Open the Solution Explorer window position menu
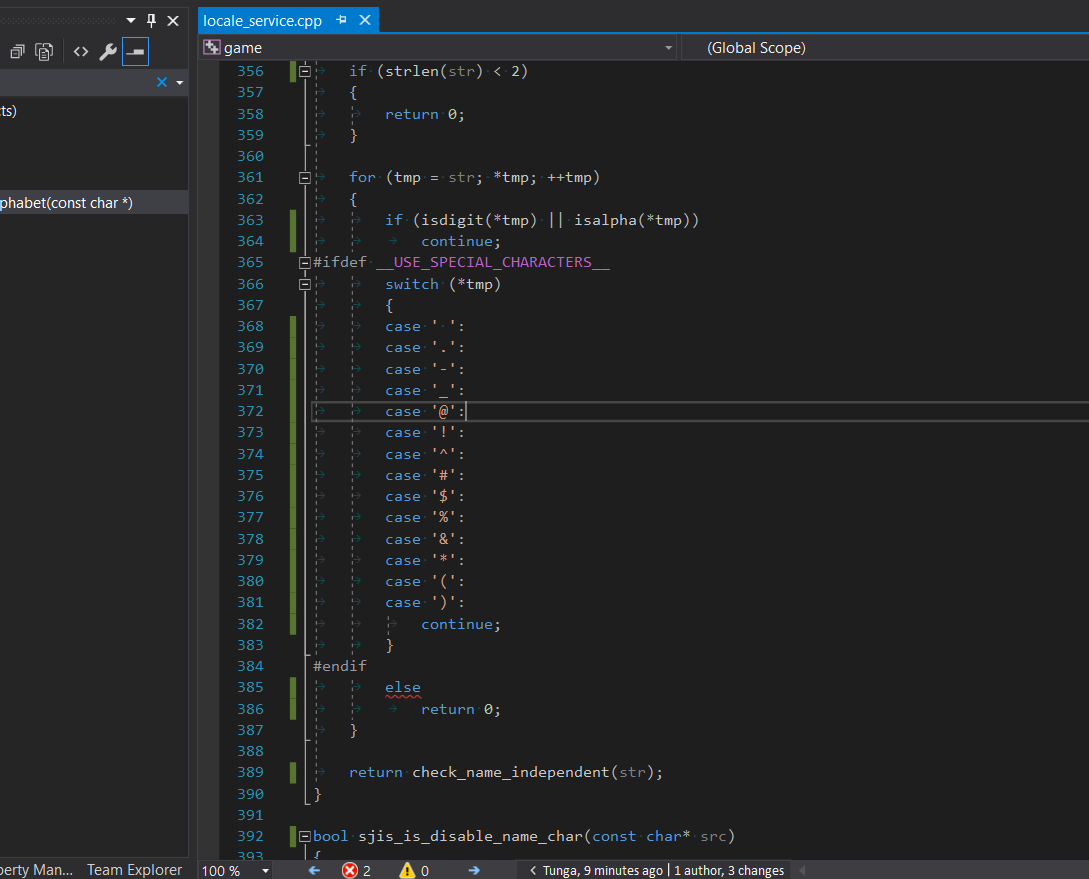Screen dimensions: 1089x879 pos(130,20)
